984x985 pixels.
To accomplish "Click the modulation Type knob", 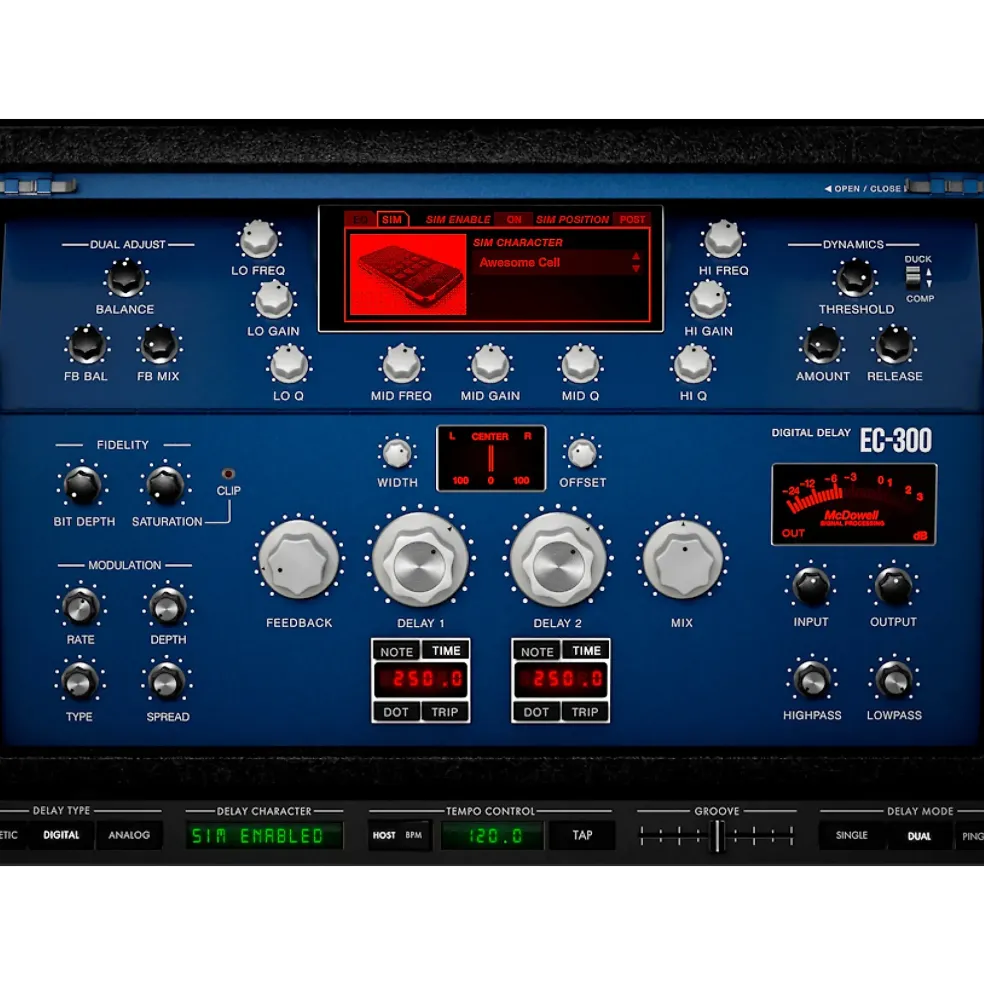I will click(79, 682).
